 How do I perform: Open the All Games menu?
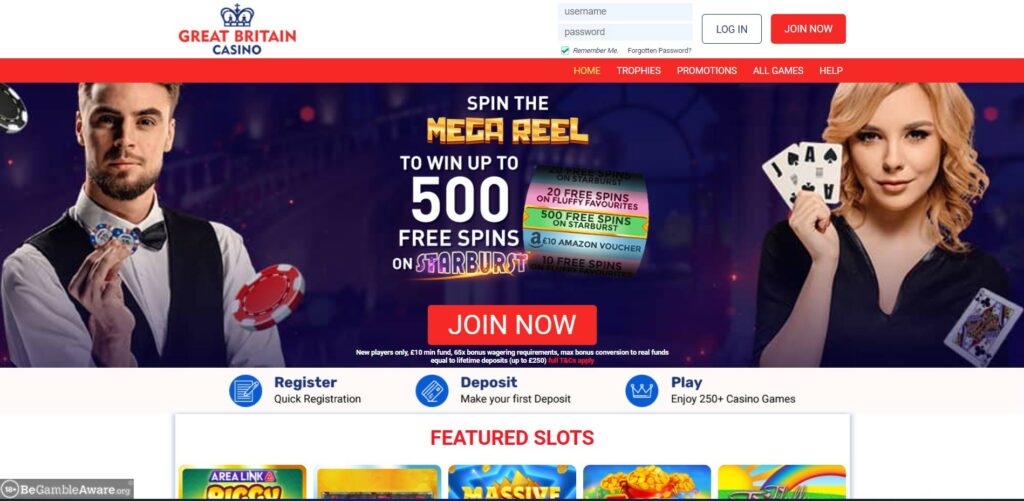click(x=778, y=71)
